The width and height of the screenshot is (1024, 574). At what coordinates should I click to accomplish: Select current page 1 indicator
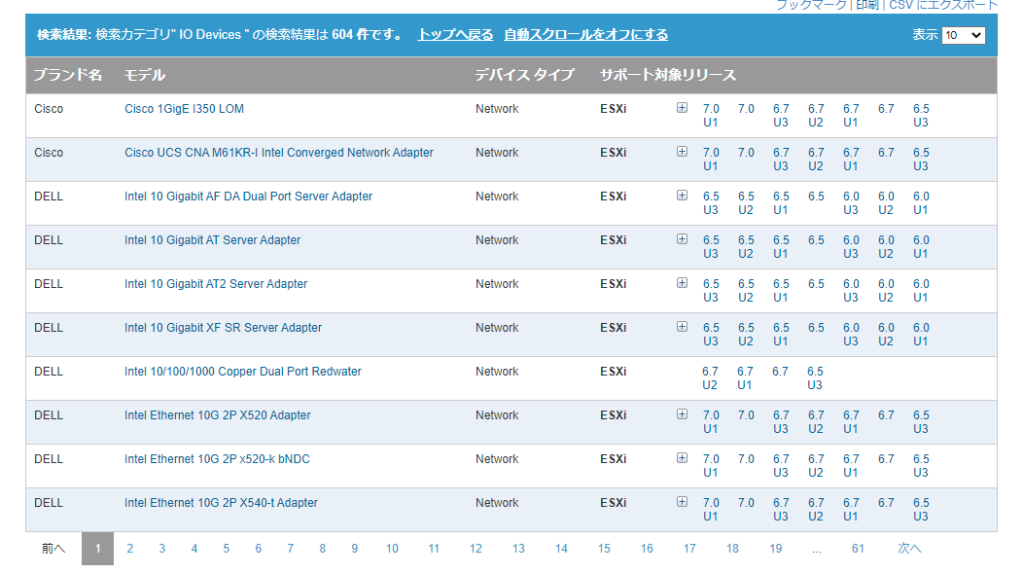pyautogui.click(x=98, y=549)
